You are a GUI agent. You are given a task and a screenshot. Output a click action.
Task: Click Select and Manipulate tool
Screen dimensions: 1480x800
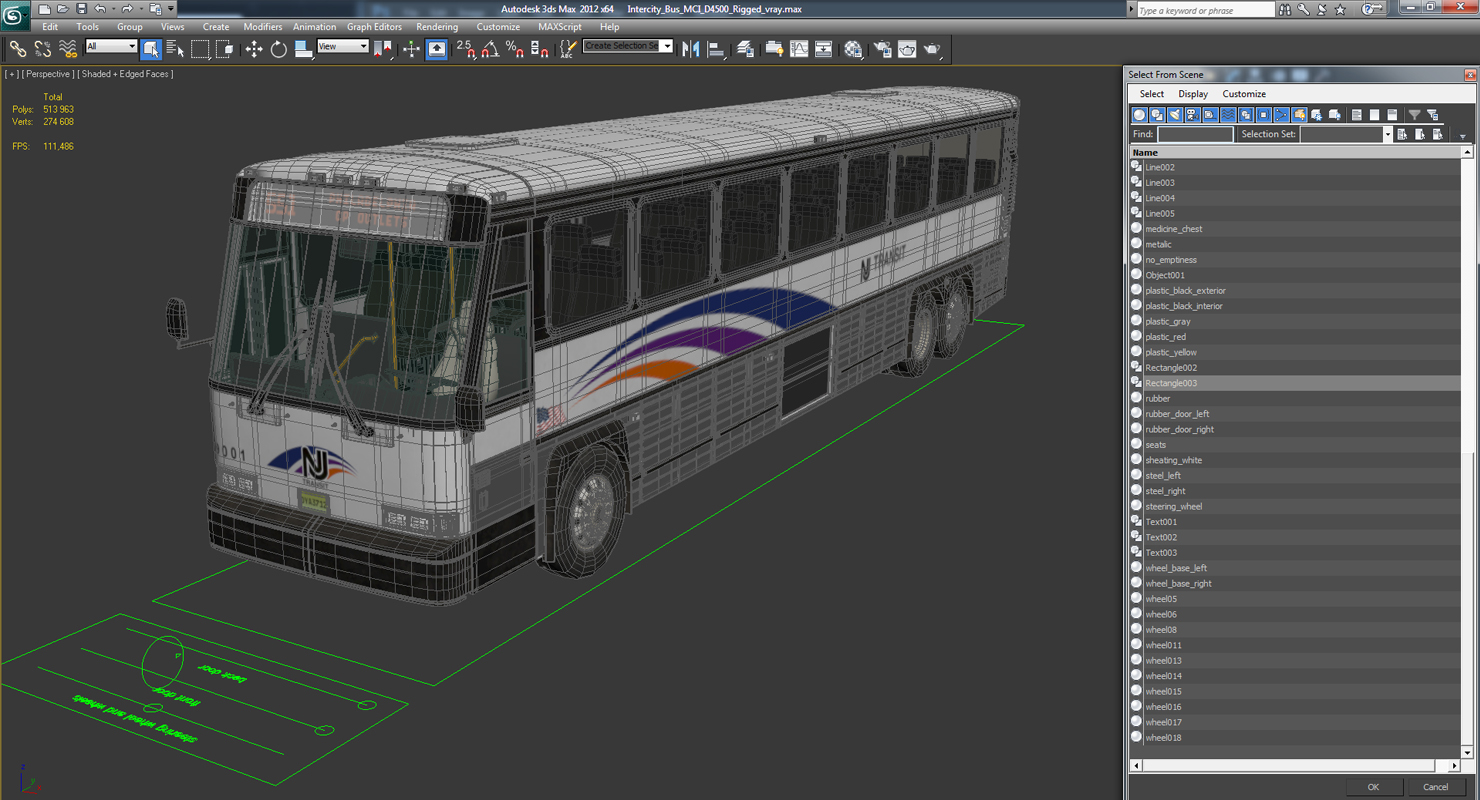[411, 48]
